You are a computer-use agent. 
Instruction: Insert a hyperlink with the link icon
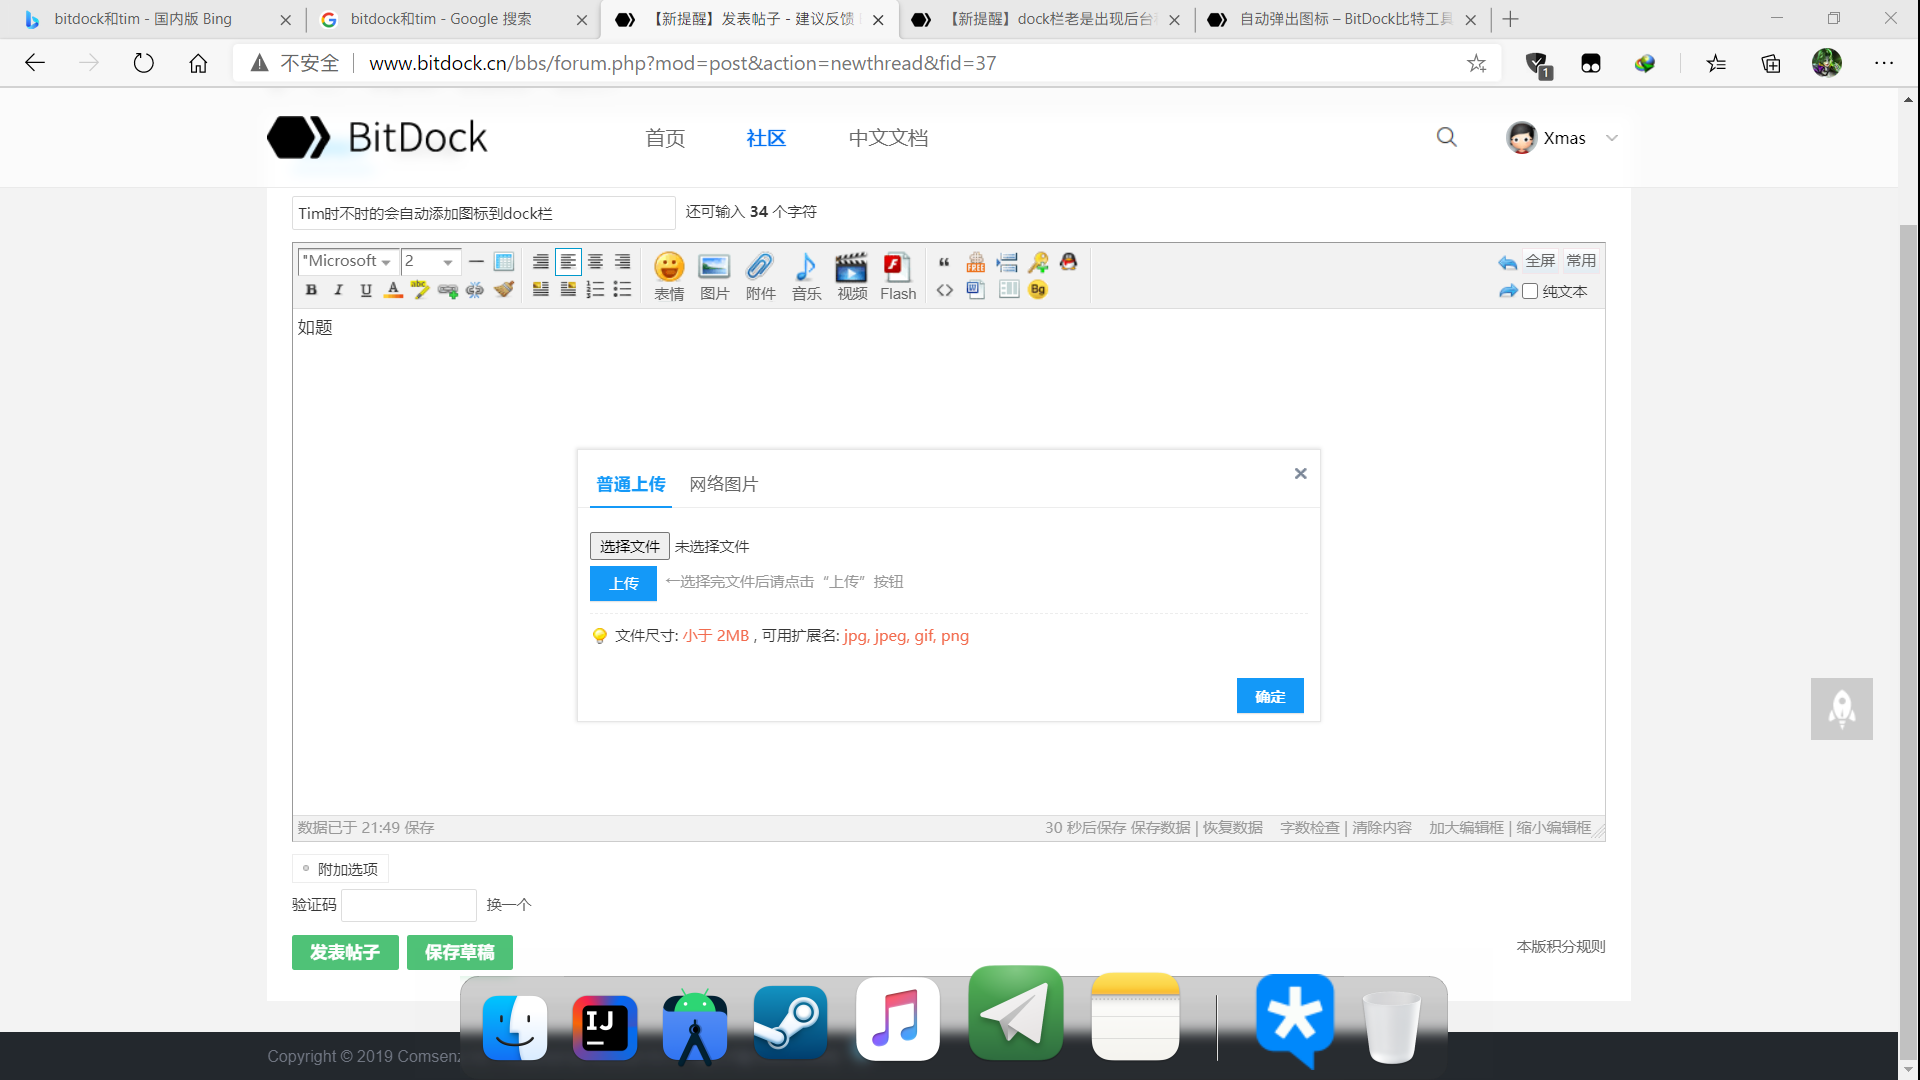point(448,290)
